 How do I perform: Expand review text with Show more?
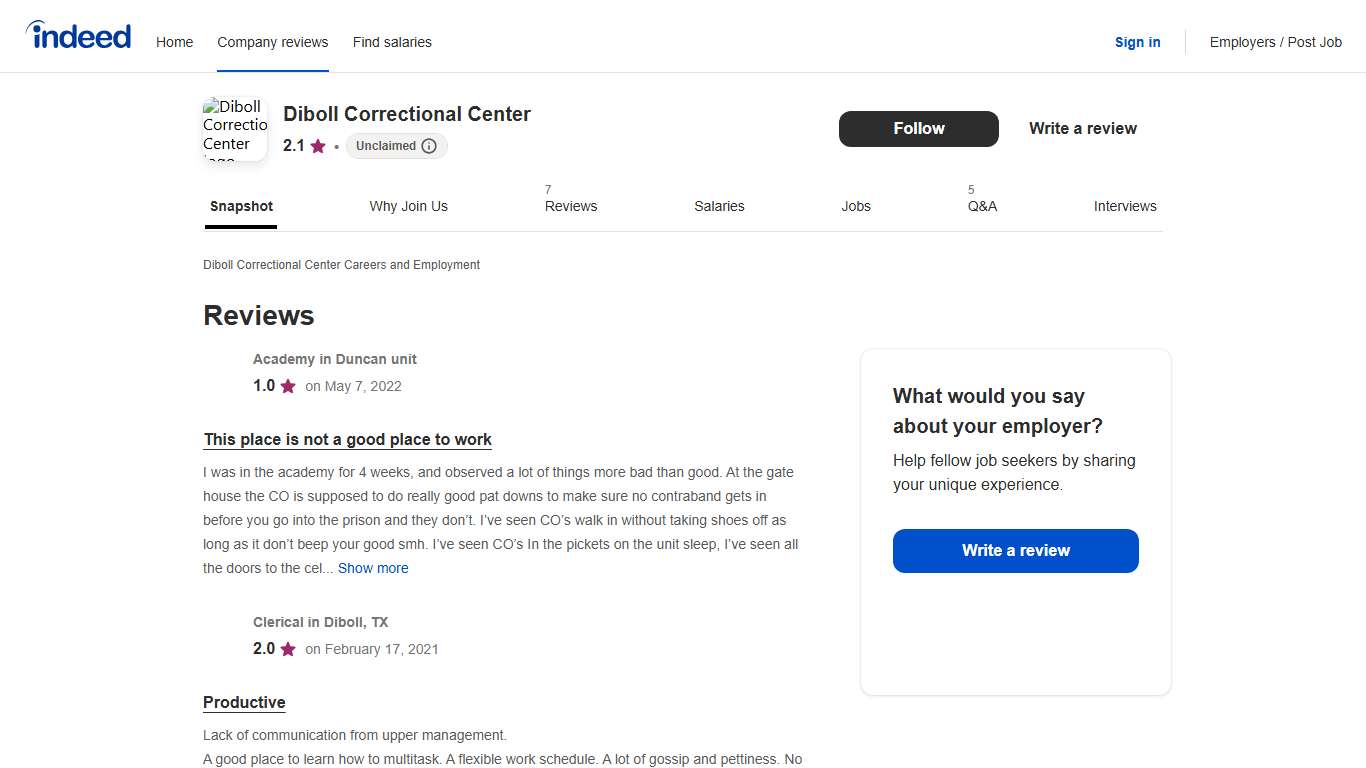373,568
